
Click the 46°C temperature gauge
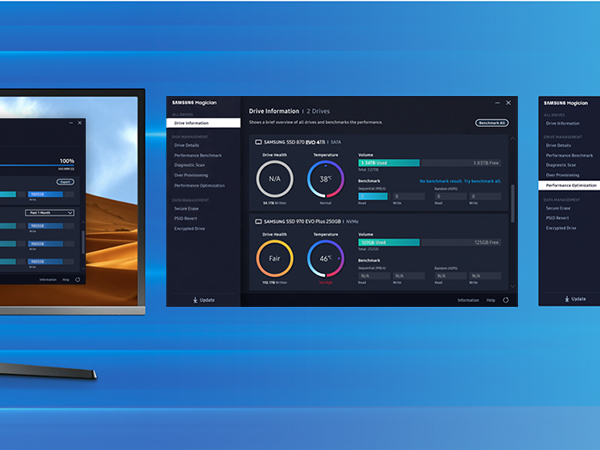[x=326, y=259]
